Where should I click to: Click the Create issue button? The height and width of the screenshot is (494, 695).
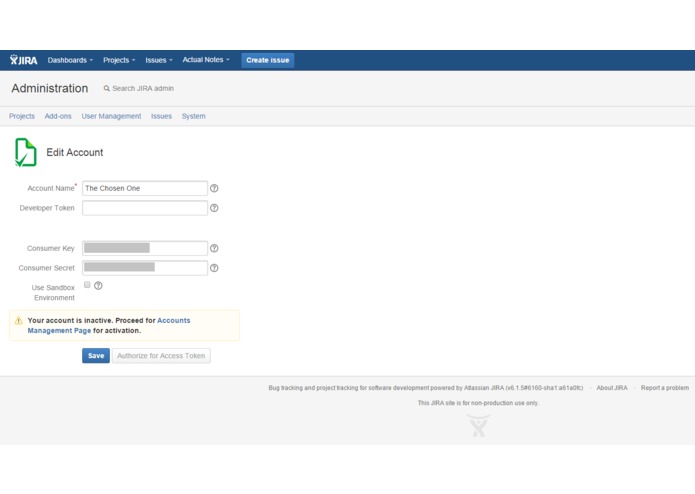pyautogui.click(x=268, y=60)
